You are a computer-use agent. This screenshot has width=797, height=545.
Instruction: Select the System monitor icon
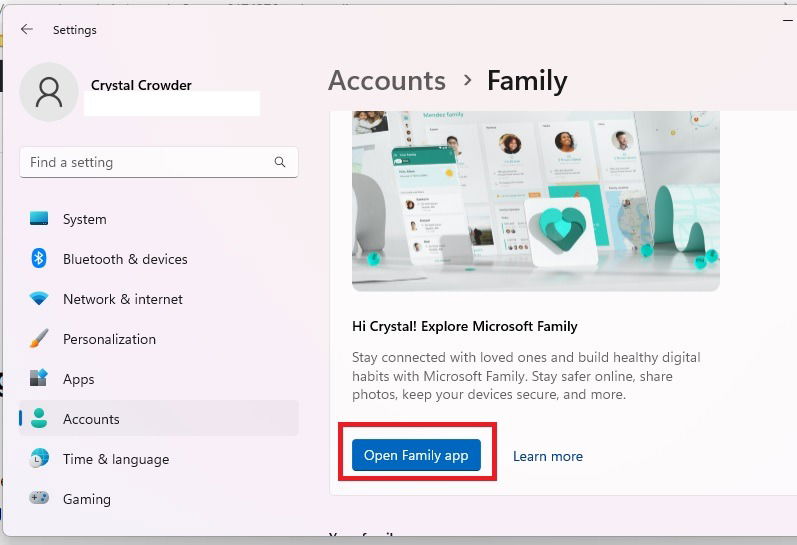pyautogui.click(x=39, y=219)
